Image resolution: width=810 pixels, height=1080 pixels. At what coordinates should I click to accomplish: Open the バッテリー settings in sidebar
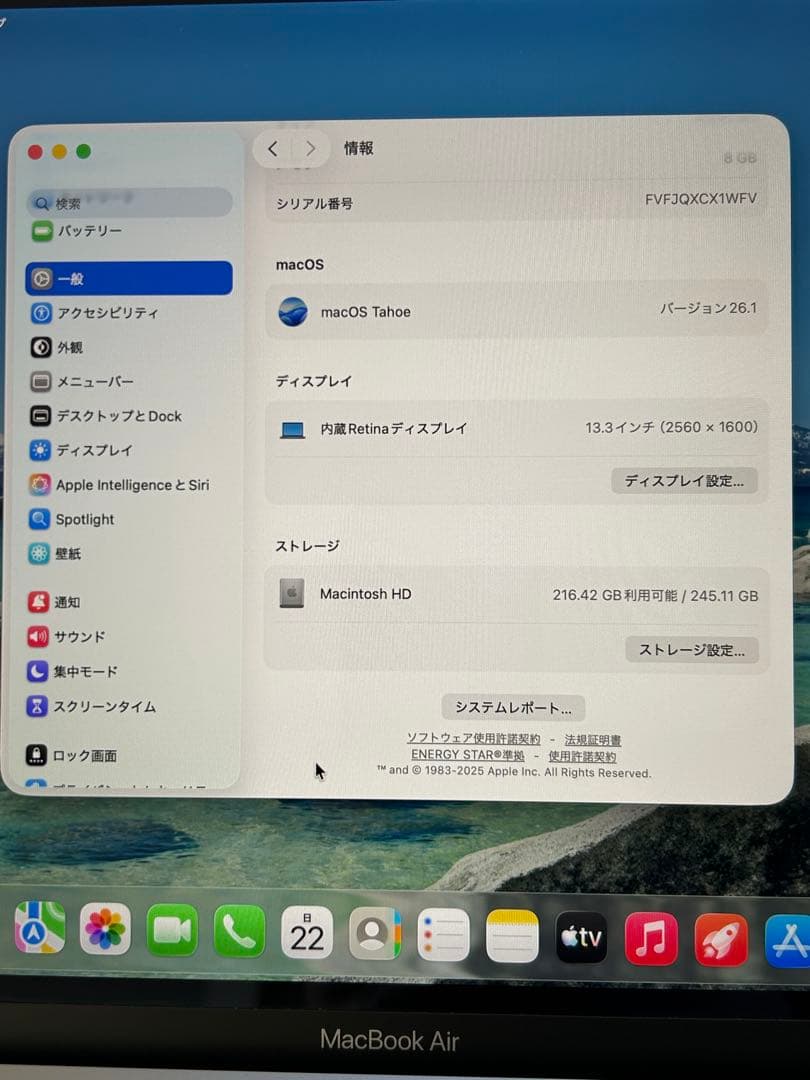click(77, 231)
